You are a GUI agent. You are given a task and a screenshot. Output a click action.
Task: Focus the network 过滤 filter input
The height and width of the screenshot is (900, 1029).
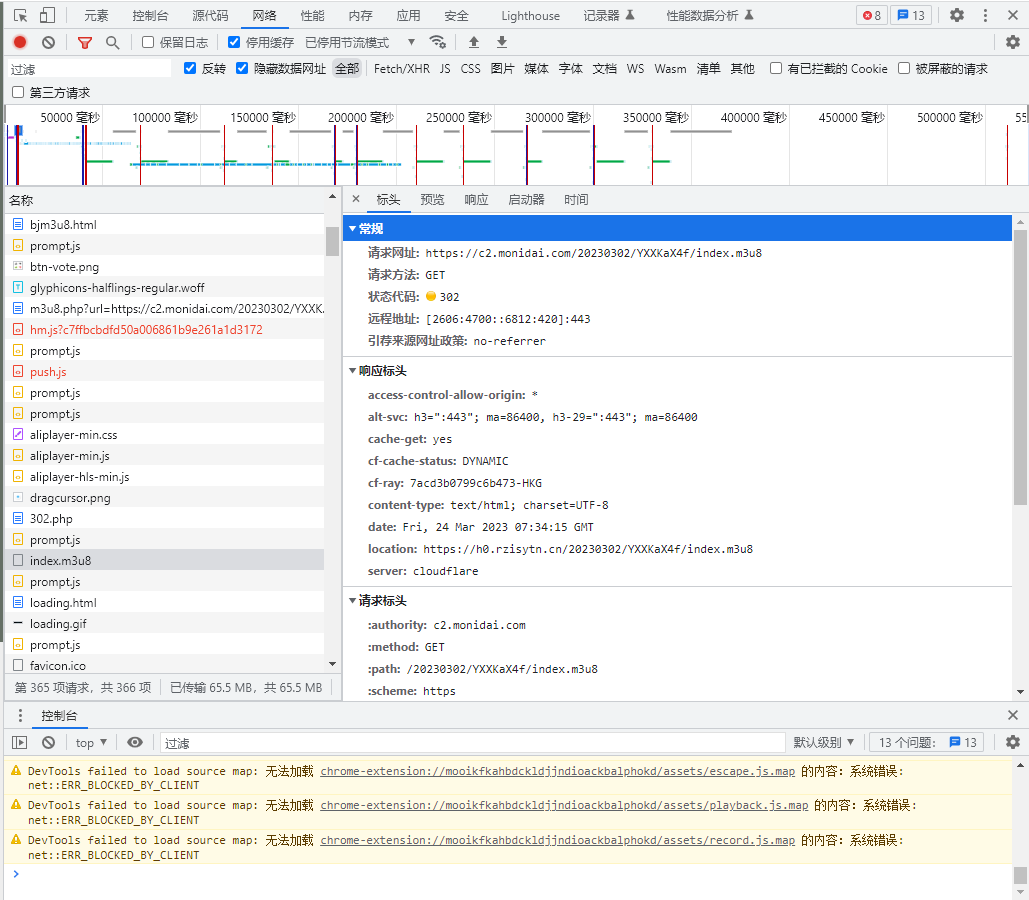[x=90, y=68]
